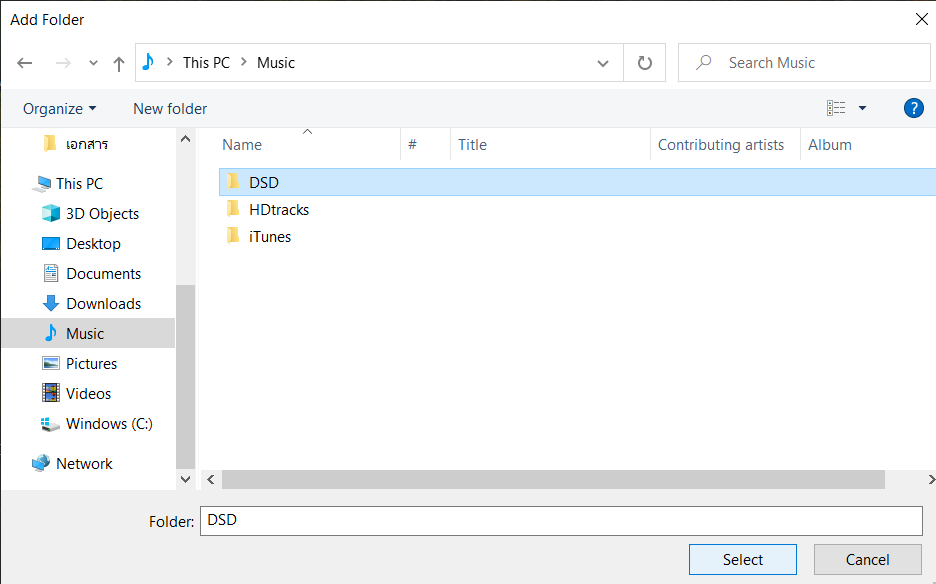Refresh the Music folder view
The width and height of the screenshot is (936, 584).
(x=645, y=63)
